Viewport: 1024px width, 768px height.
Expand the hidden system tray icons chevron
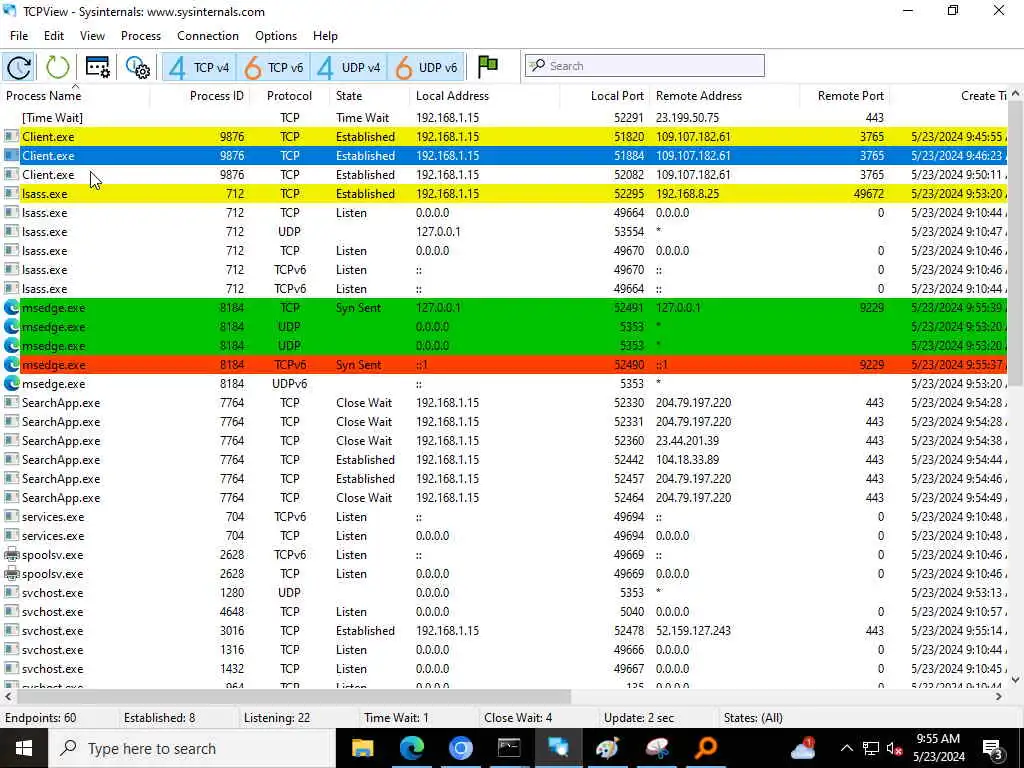tap(846, 748)
